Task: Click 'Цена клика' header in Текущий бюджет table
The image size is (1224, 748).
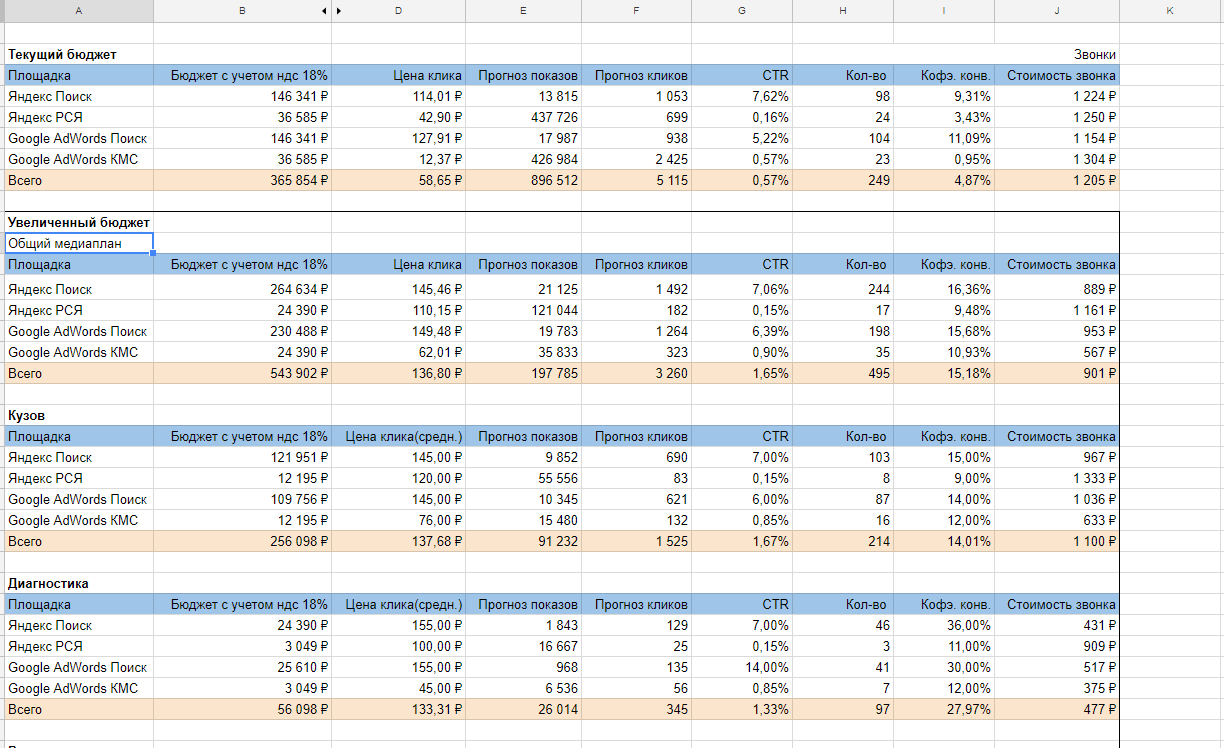Action: pos(398,75)
